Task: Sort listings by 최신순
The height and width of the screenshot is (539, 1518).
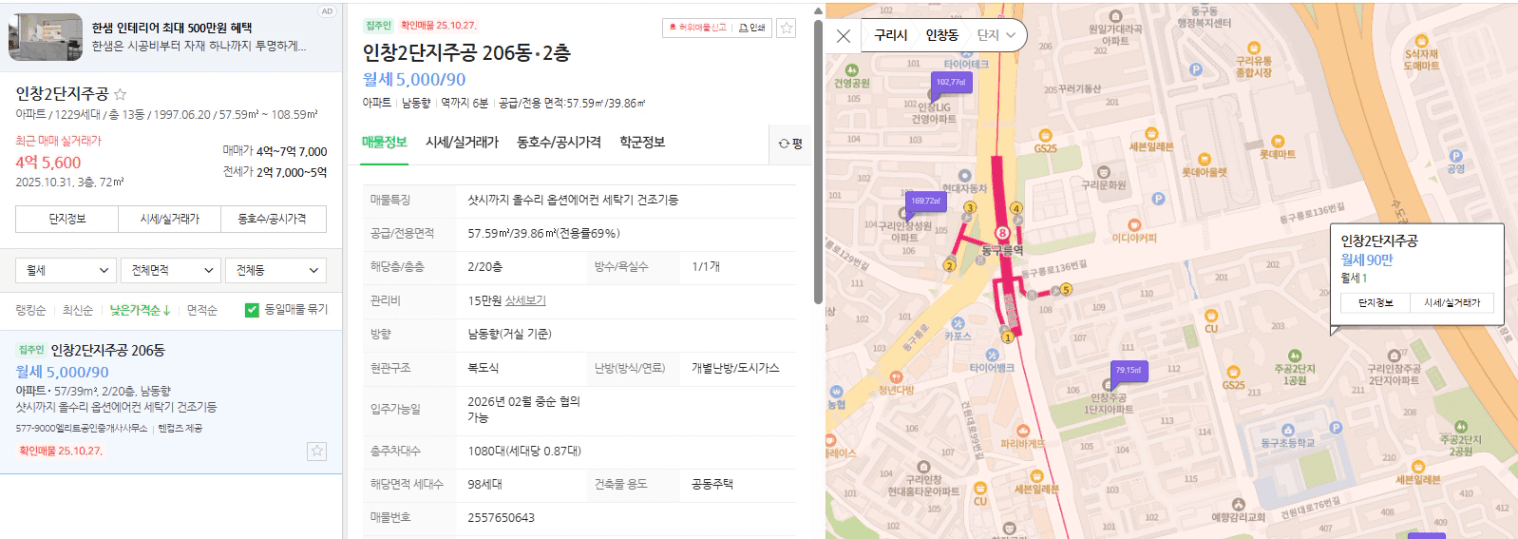Action: coord(77,310)
